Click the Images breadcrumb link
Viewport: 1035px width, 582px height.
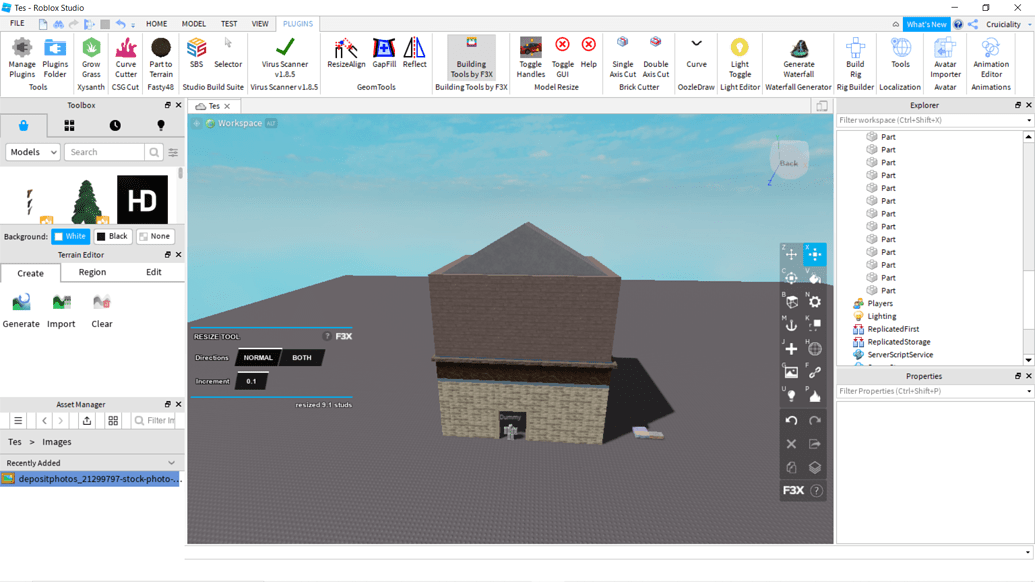click(x=57, y=442)
